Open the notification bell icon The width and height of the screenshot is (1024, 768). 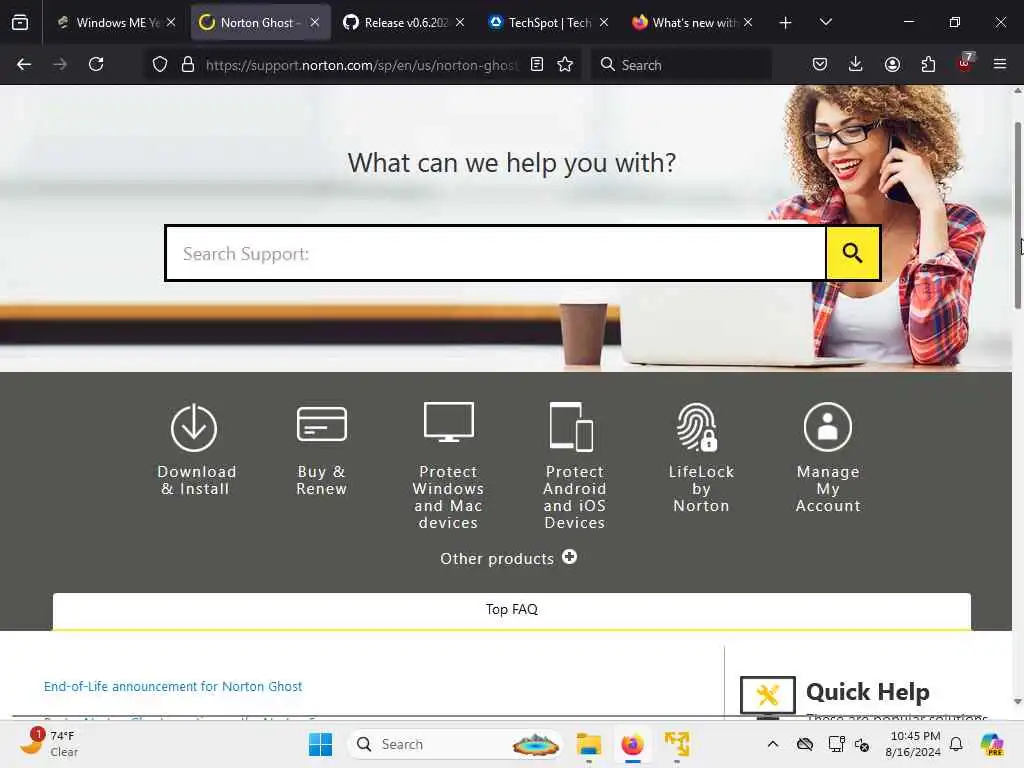point(956,744)
